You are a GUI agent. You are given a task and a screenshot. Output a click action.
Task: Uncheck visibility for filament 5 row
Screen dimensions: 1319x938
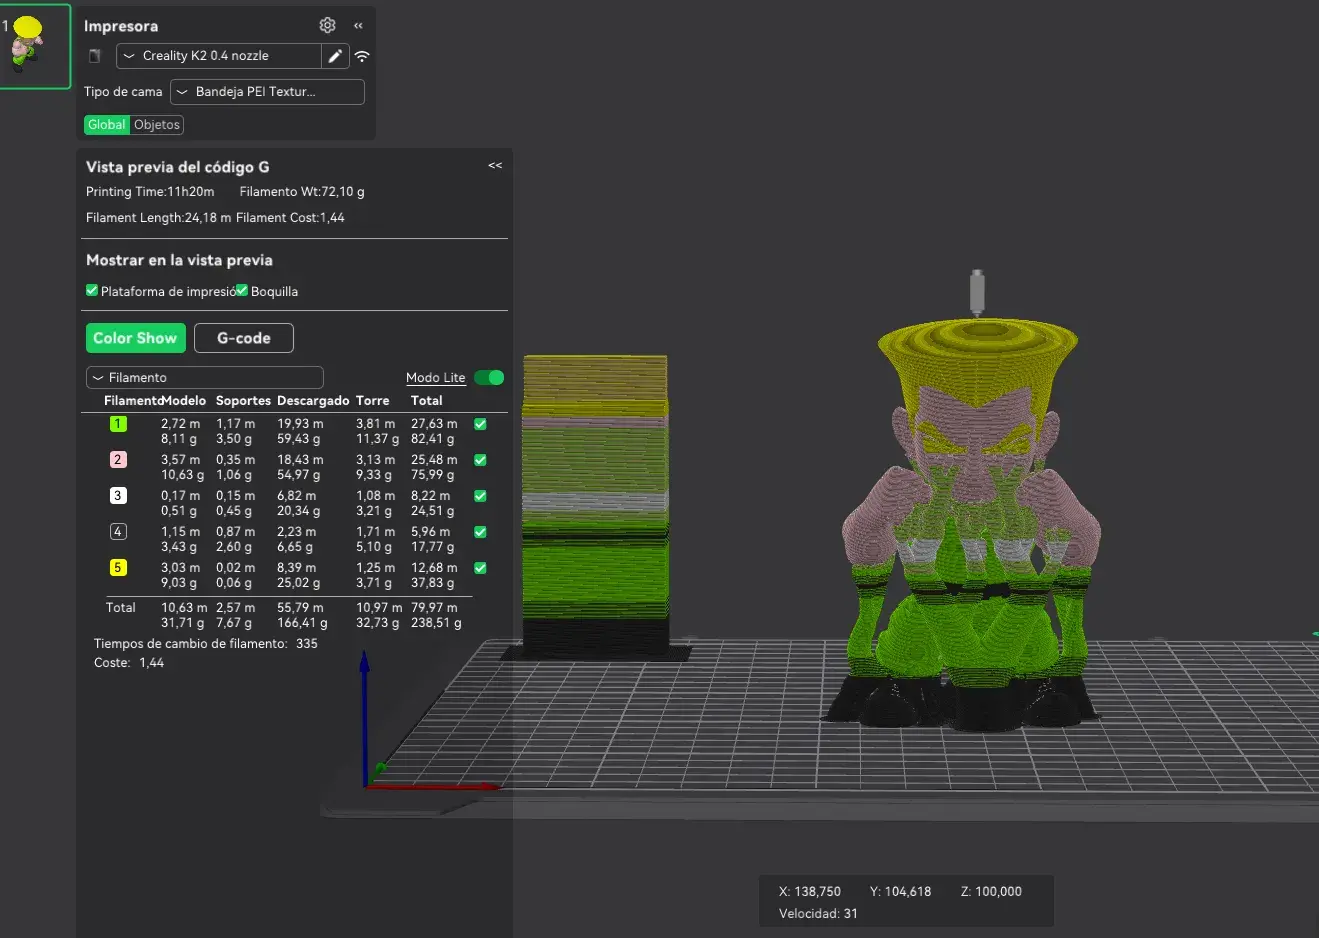480,568
